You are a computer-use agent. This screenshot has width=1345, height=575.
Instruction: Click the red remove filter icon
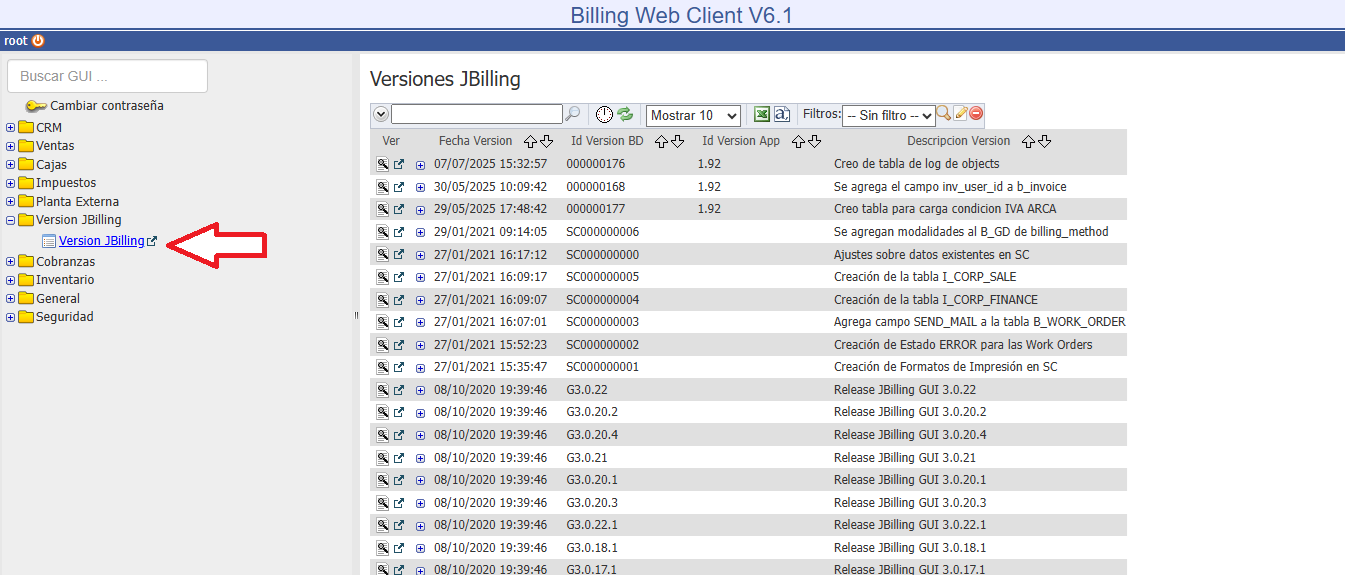(976, 113)
